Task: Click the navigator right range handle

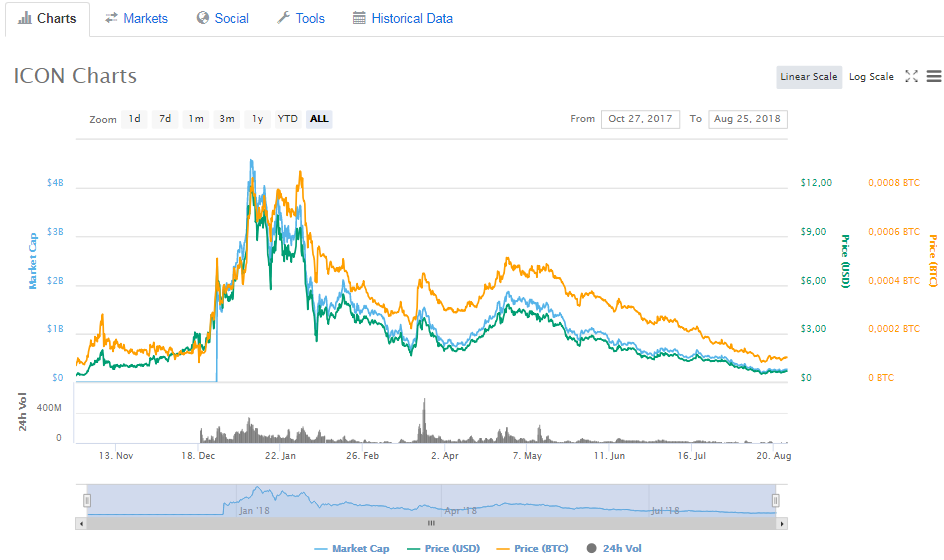Action: pyautogui.click(x=775, y=500)
